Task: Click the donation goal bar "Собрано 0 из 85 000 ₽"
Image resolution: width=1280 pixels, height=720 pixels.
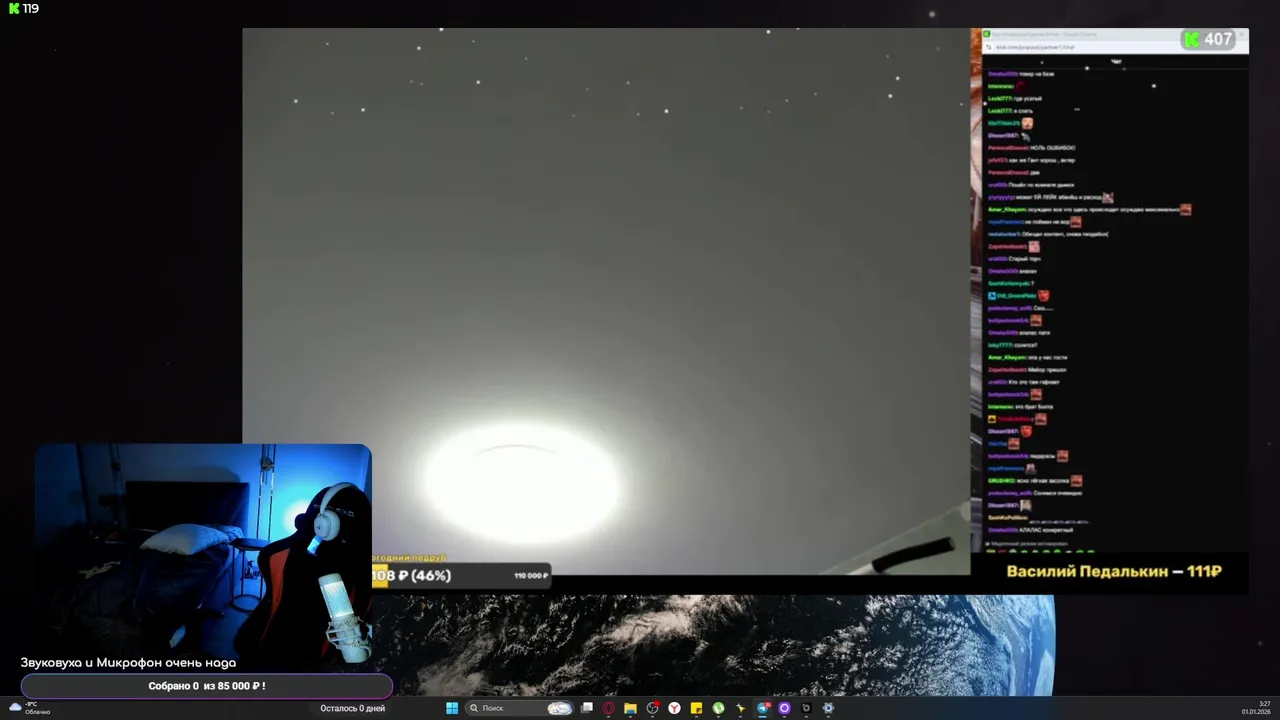Action: (x=207, y=686)
